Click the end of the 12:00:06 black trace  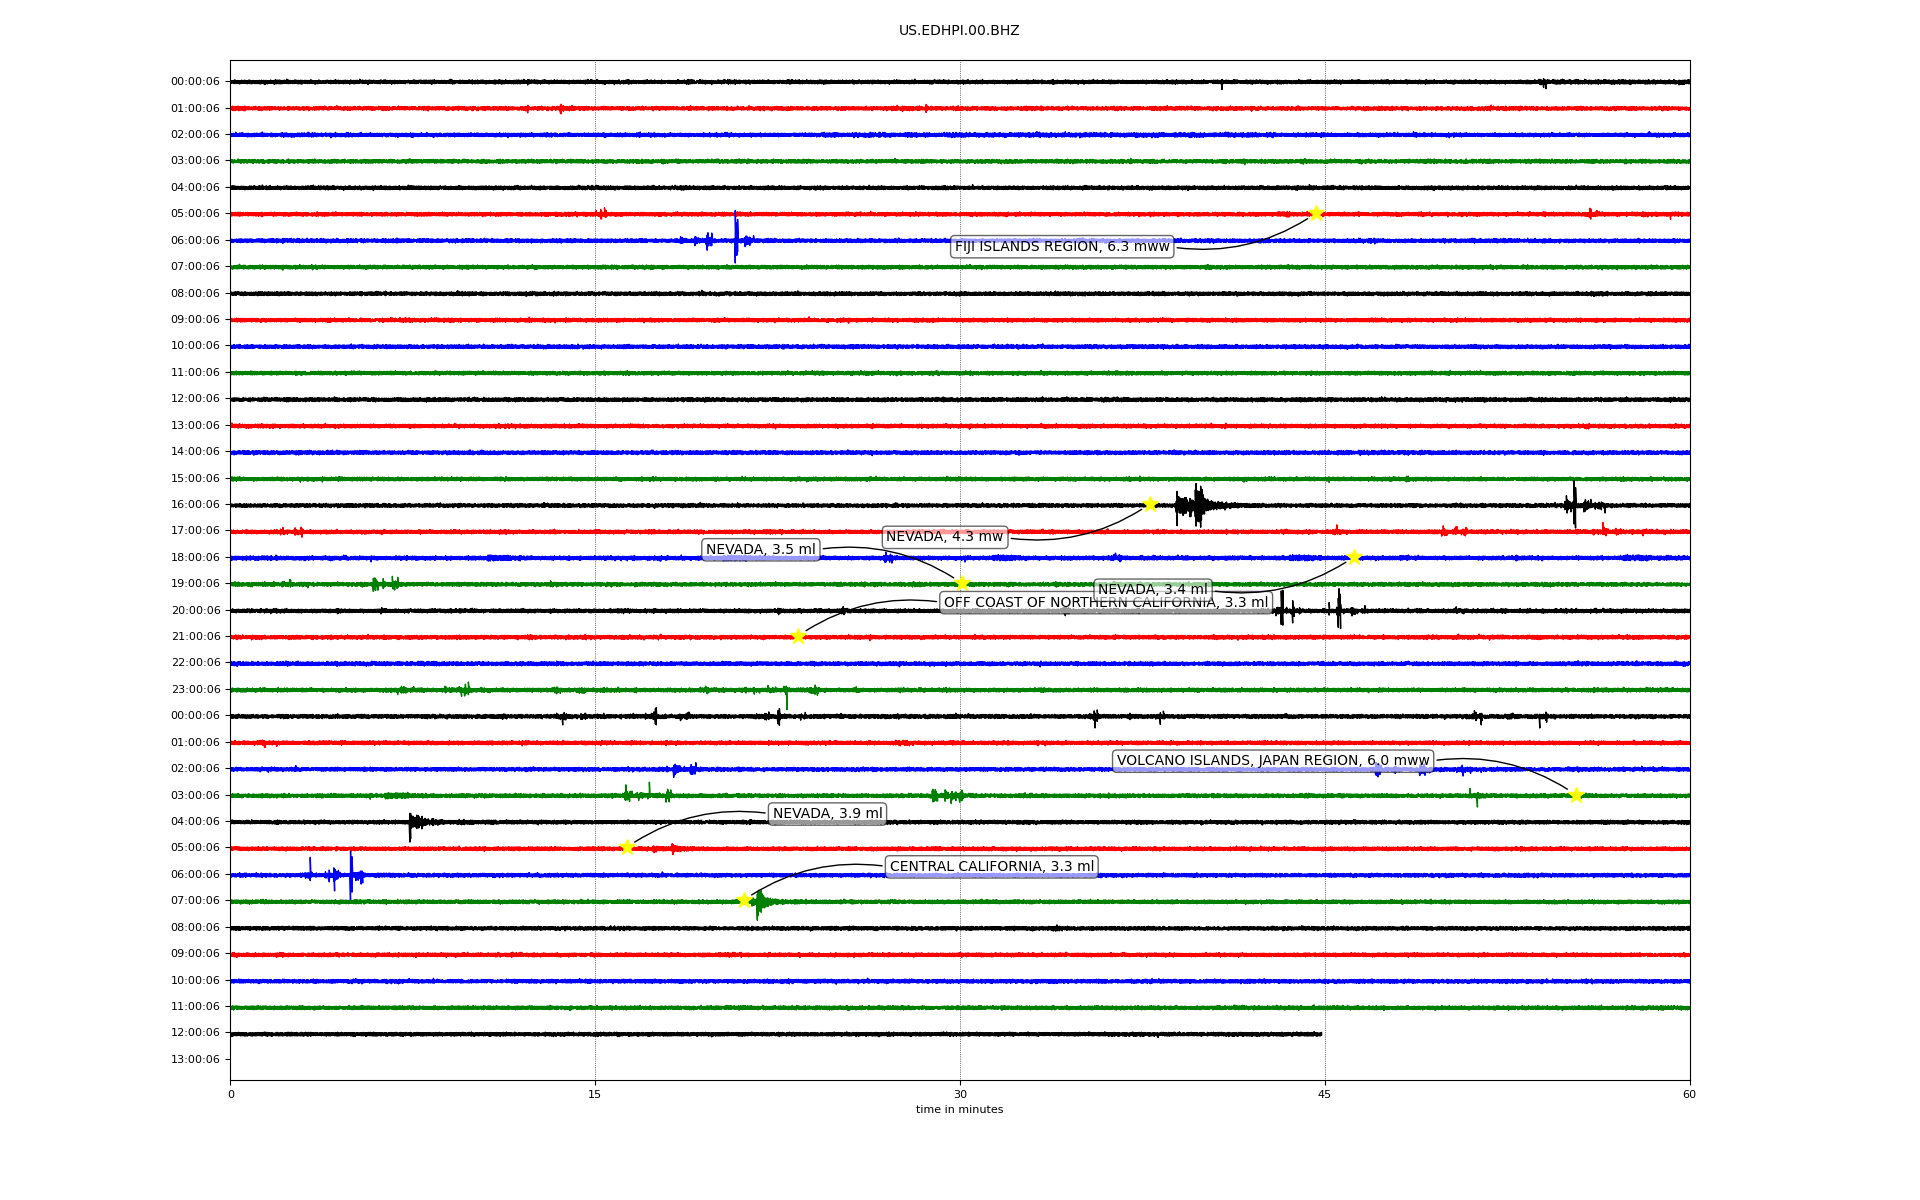(1320, 1034)
